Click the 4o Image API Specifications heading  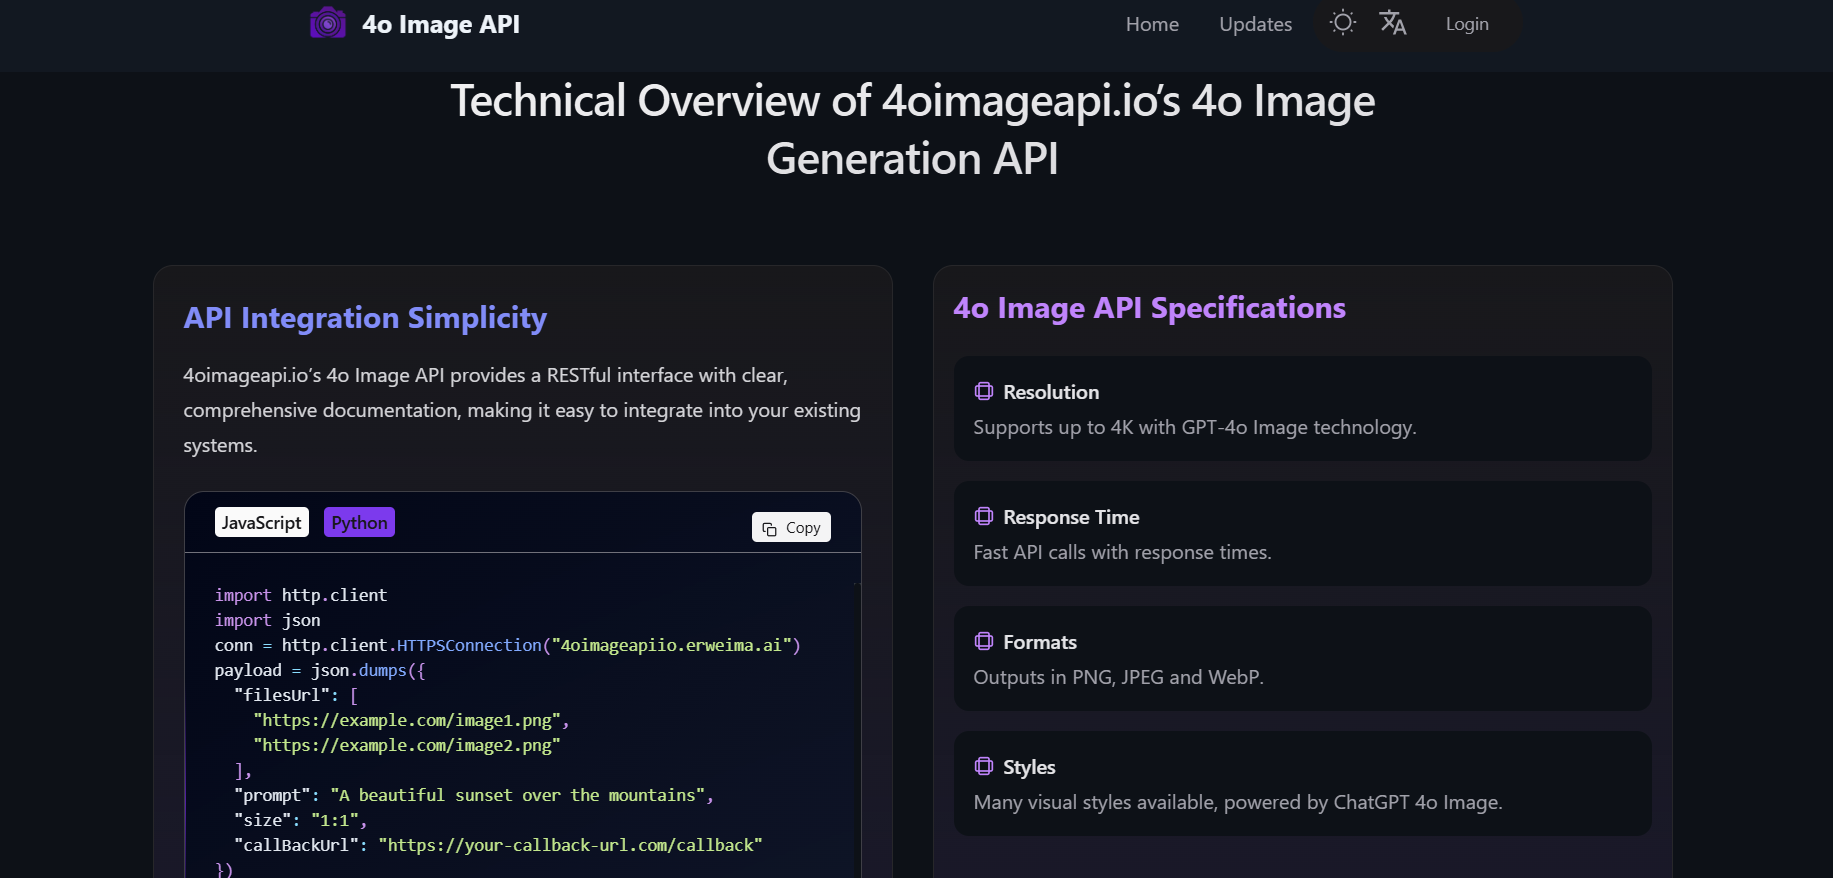tap(1149, 308)
